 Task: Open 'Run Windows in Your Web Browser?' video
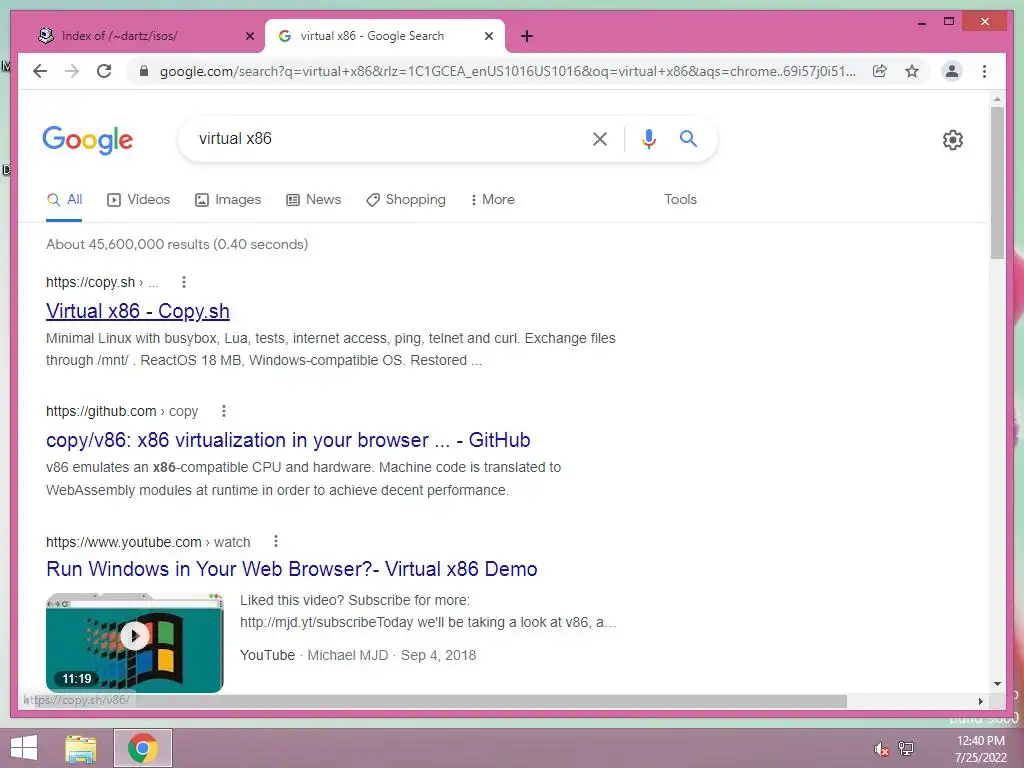pos(291,569)
